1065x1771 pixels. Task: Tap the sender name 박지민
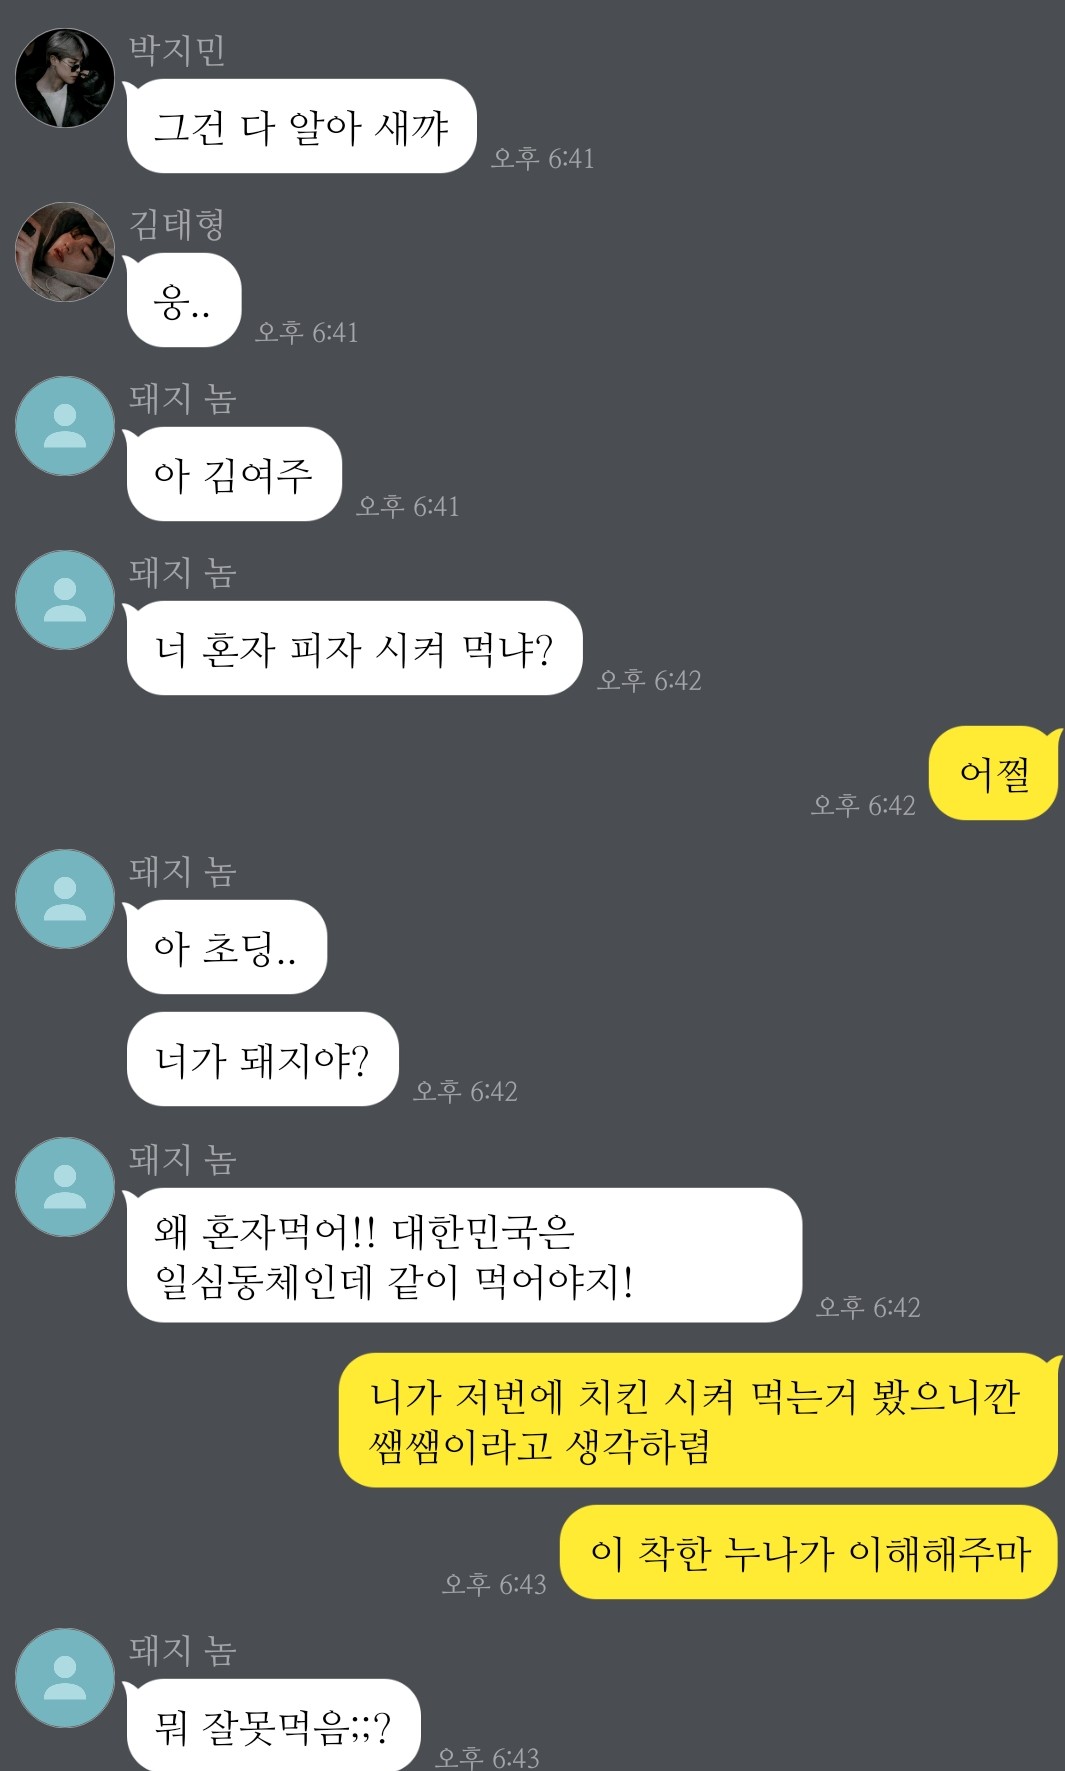pos(177,50)
